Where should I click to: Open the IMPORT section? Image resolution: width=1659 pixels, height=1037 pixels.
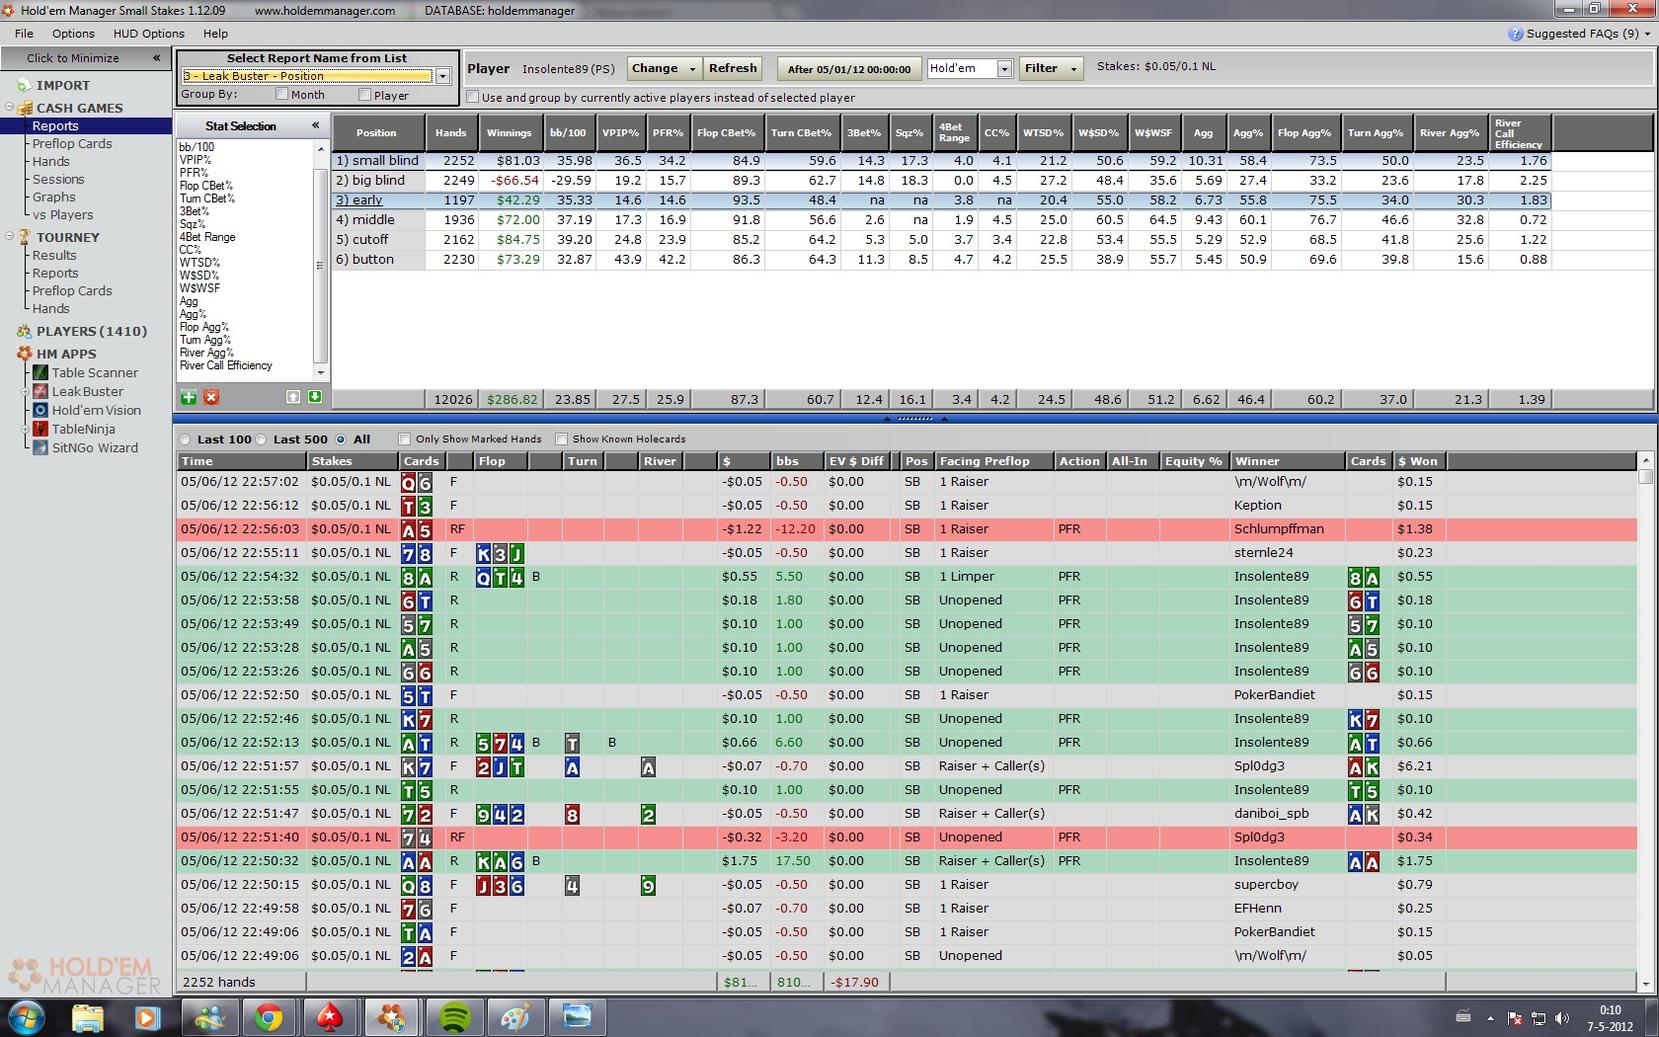[x=62, y=85]
